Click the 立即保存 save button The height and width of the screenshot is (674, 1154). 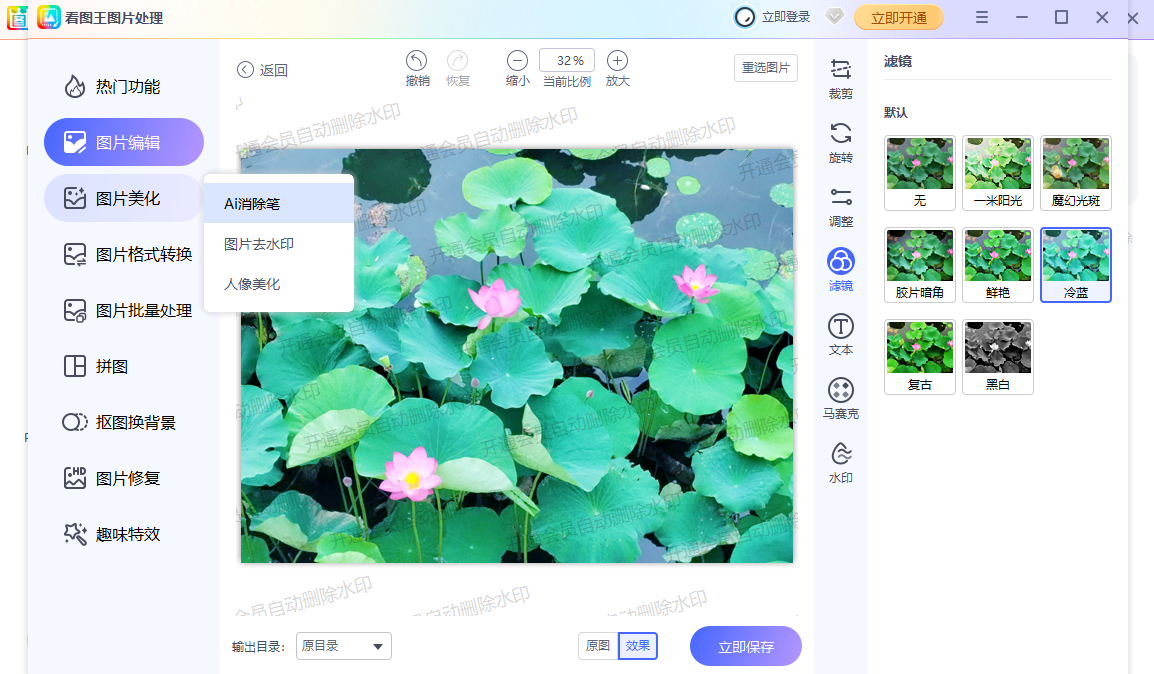(x=745, y=646)
